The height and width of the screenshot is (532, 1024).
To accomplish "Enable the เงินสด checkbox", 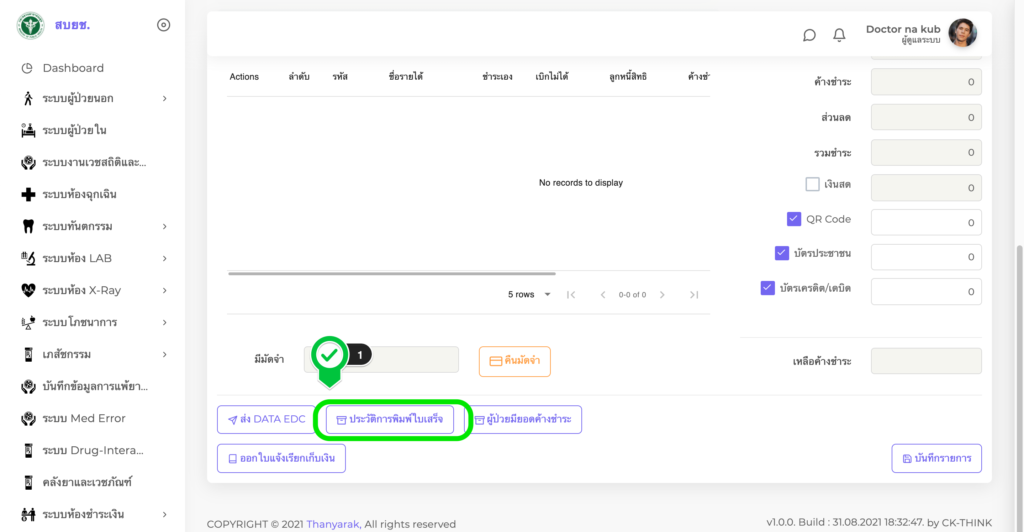I will (812, 184).
